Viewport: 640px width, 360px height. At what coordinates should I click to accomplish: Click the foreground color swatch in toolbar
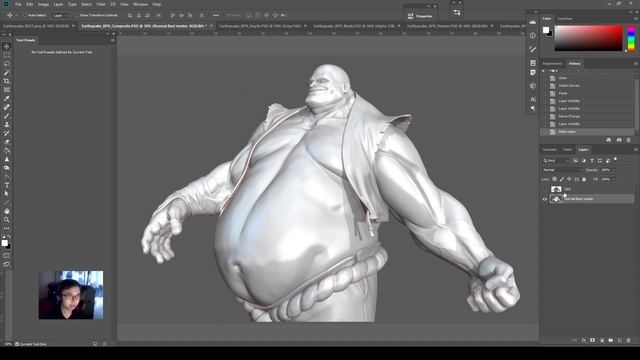[x=4, y=243]
